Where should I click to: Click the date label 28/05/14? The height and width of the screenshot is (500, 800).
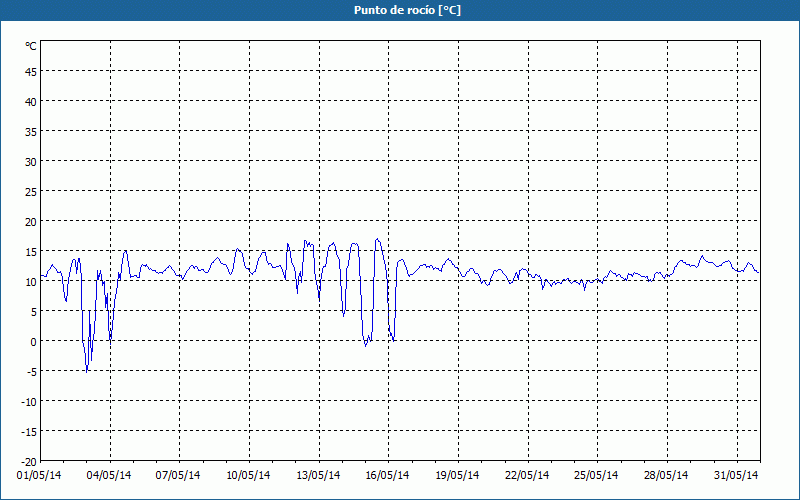[x=666, y=476]
